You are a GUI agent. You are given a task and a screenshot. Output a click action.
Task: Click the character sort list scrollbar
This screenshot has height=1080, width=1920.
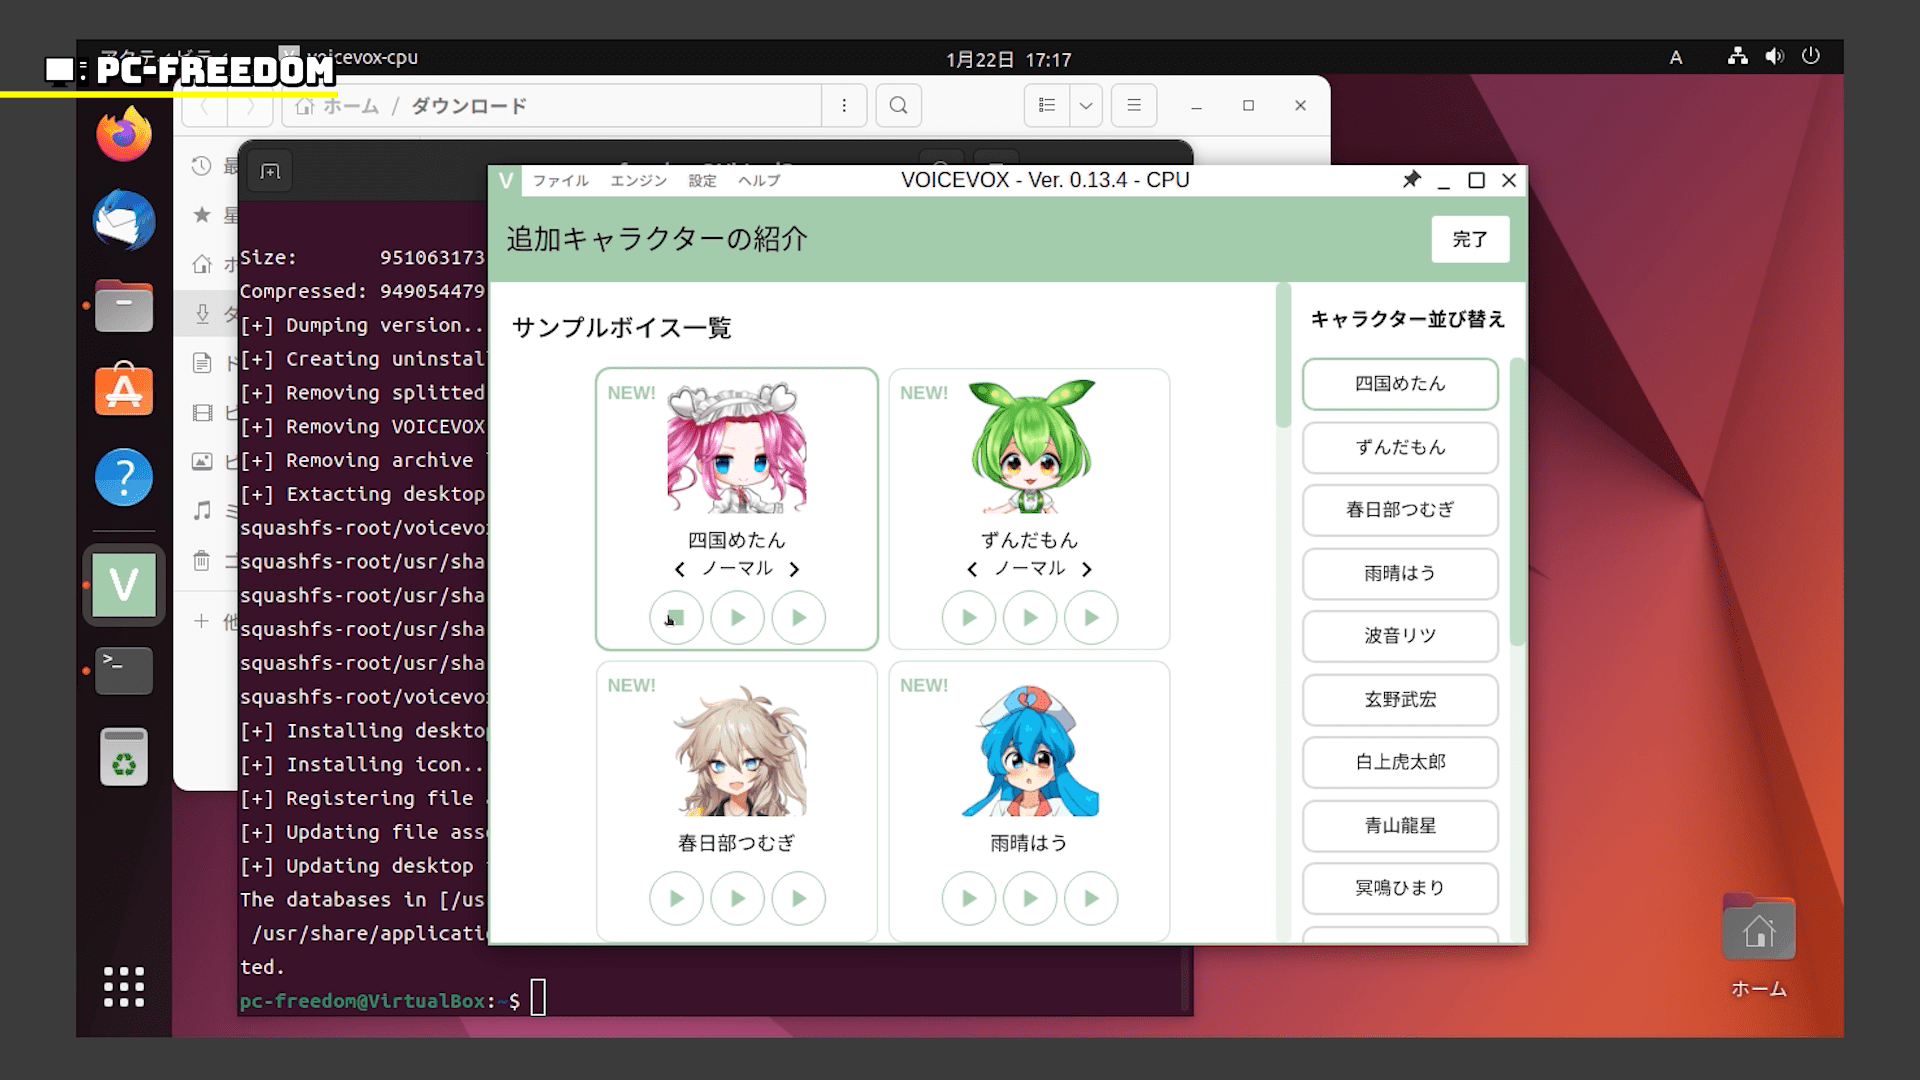point(1517,500)
